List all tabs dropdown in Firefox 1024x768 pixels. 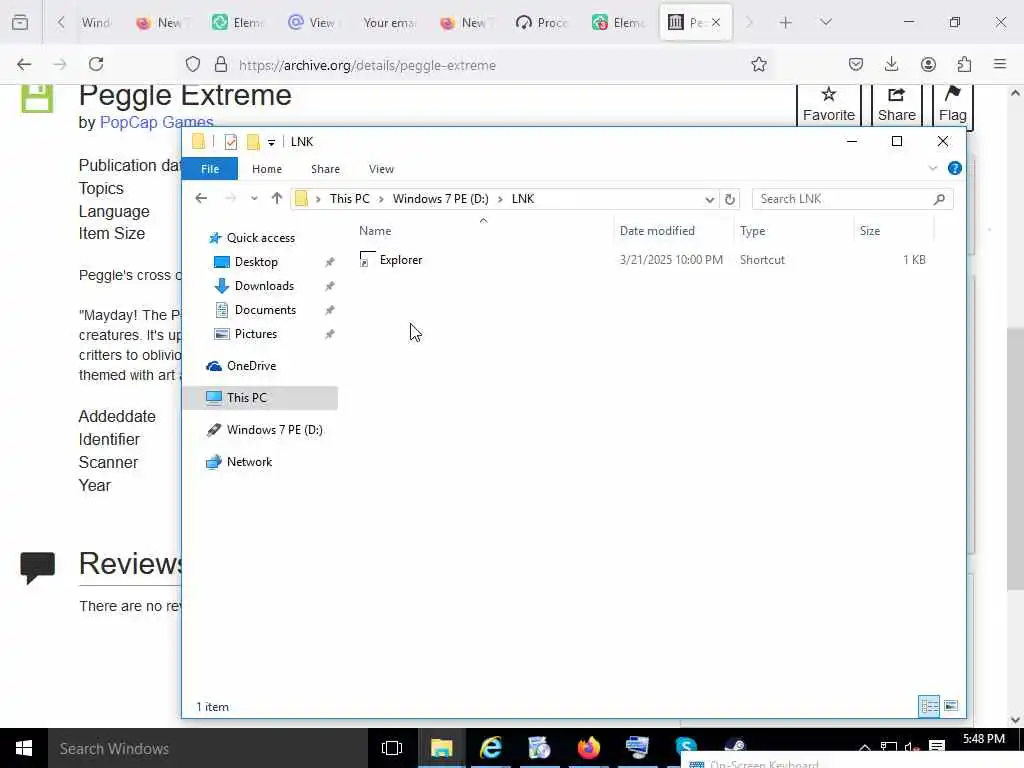[825, 23]
